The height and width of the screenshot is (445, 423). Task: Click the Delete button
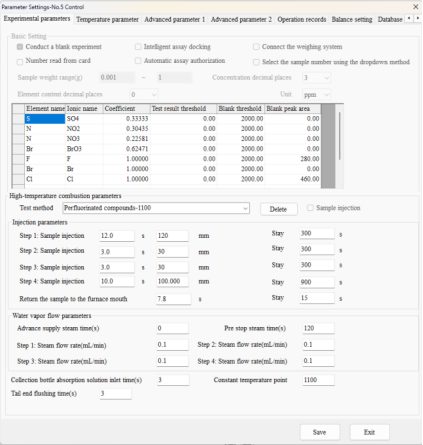pos(279,209)
